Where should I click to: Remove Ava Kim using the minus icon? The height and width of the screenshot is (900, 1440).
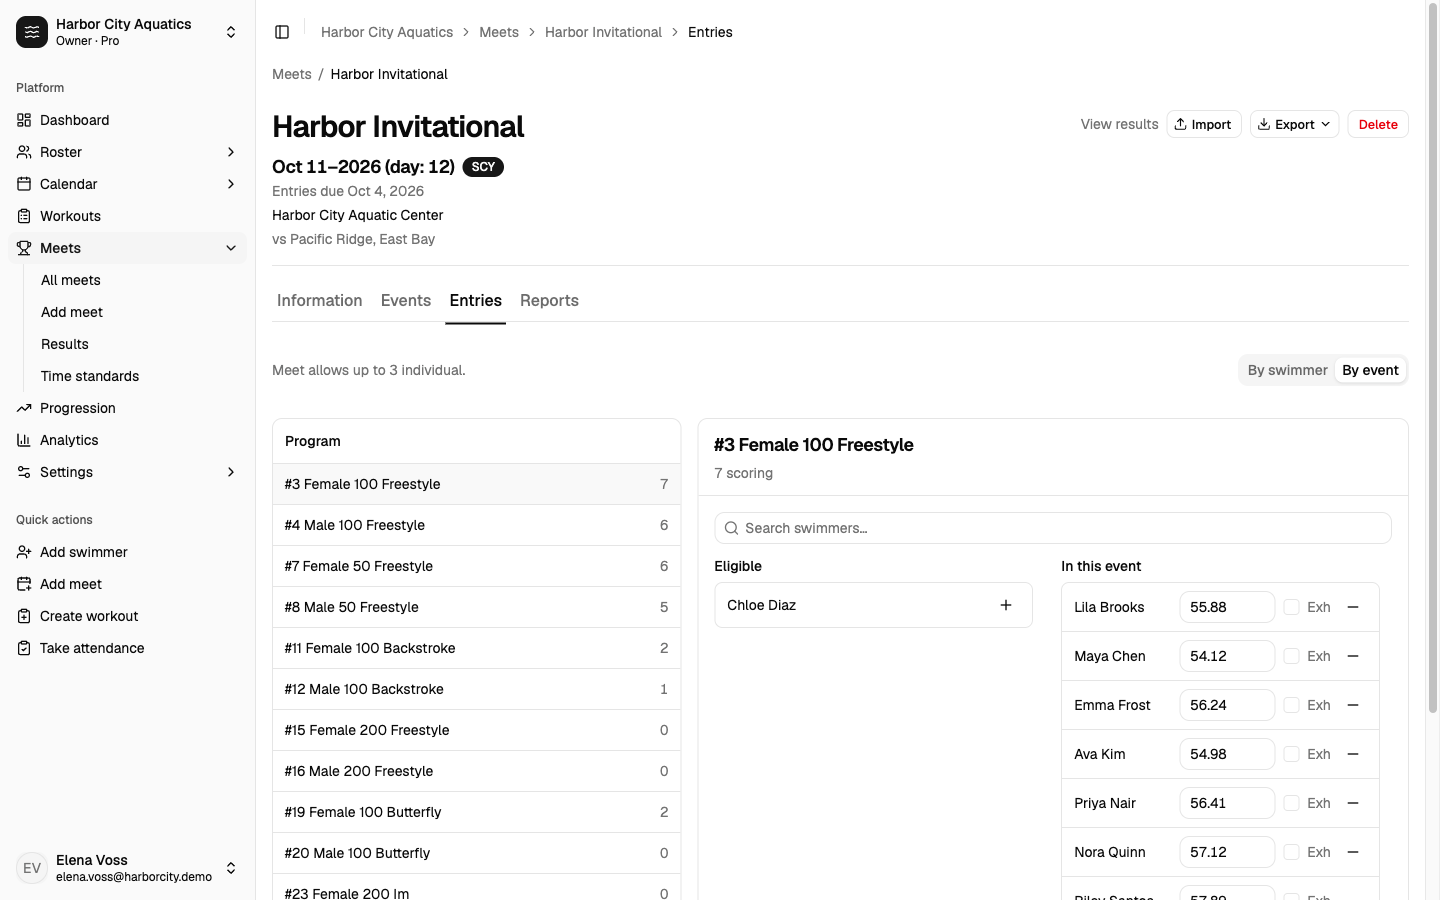[1353, 754]
